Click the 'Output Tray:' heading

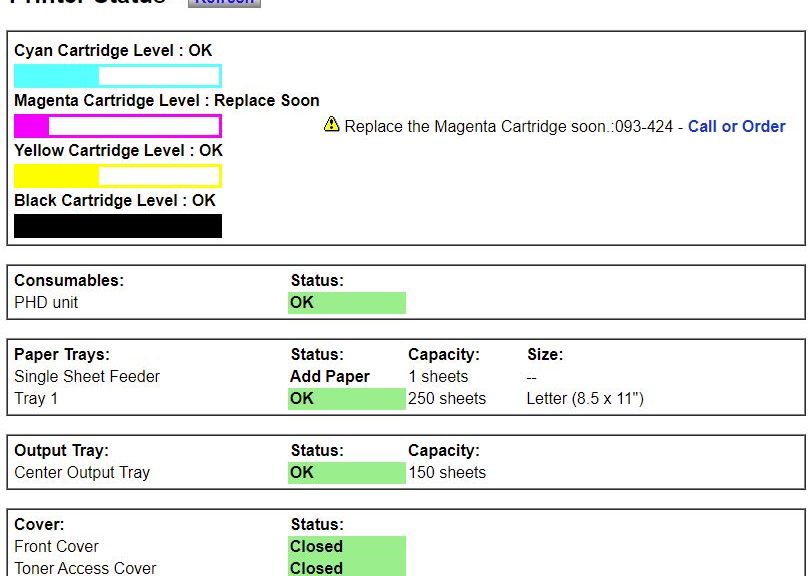tap(61, 451)
